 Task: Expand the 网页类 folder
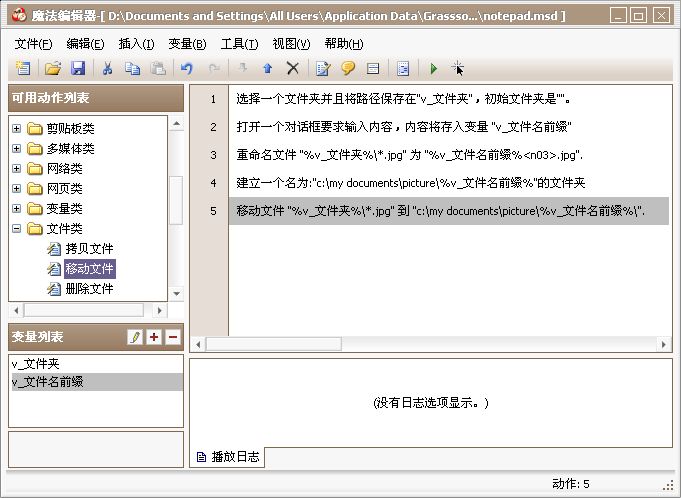point(17,188)
